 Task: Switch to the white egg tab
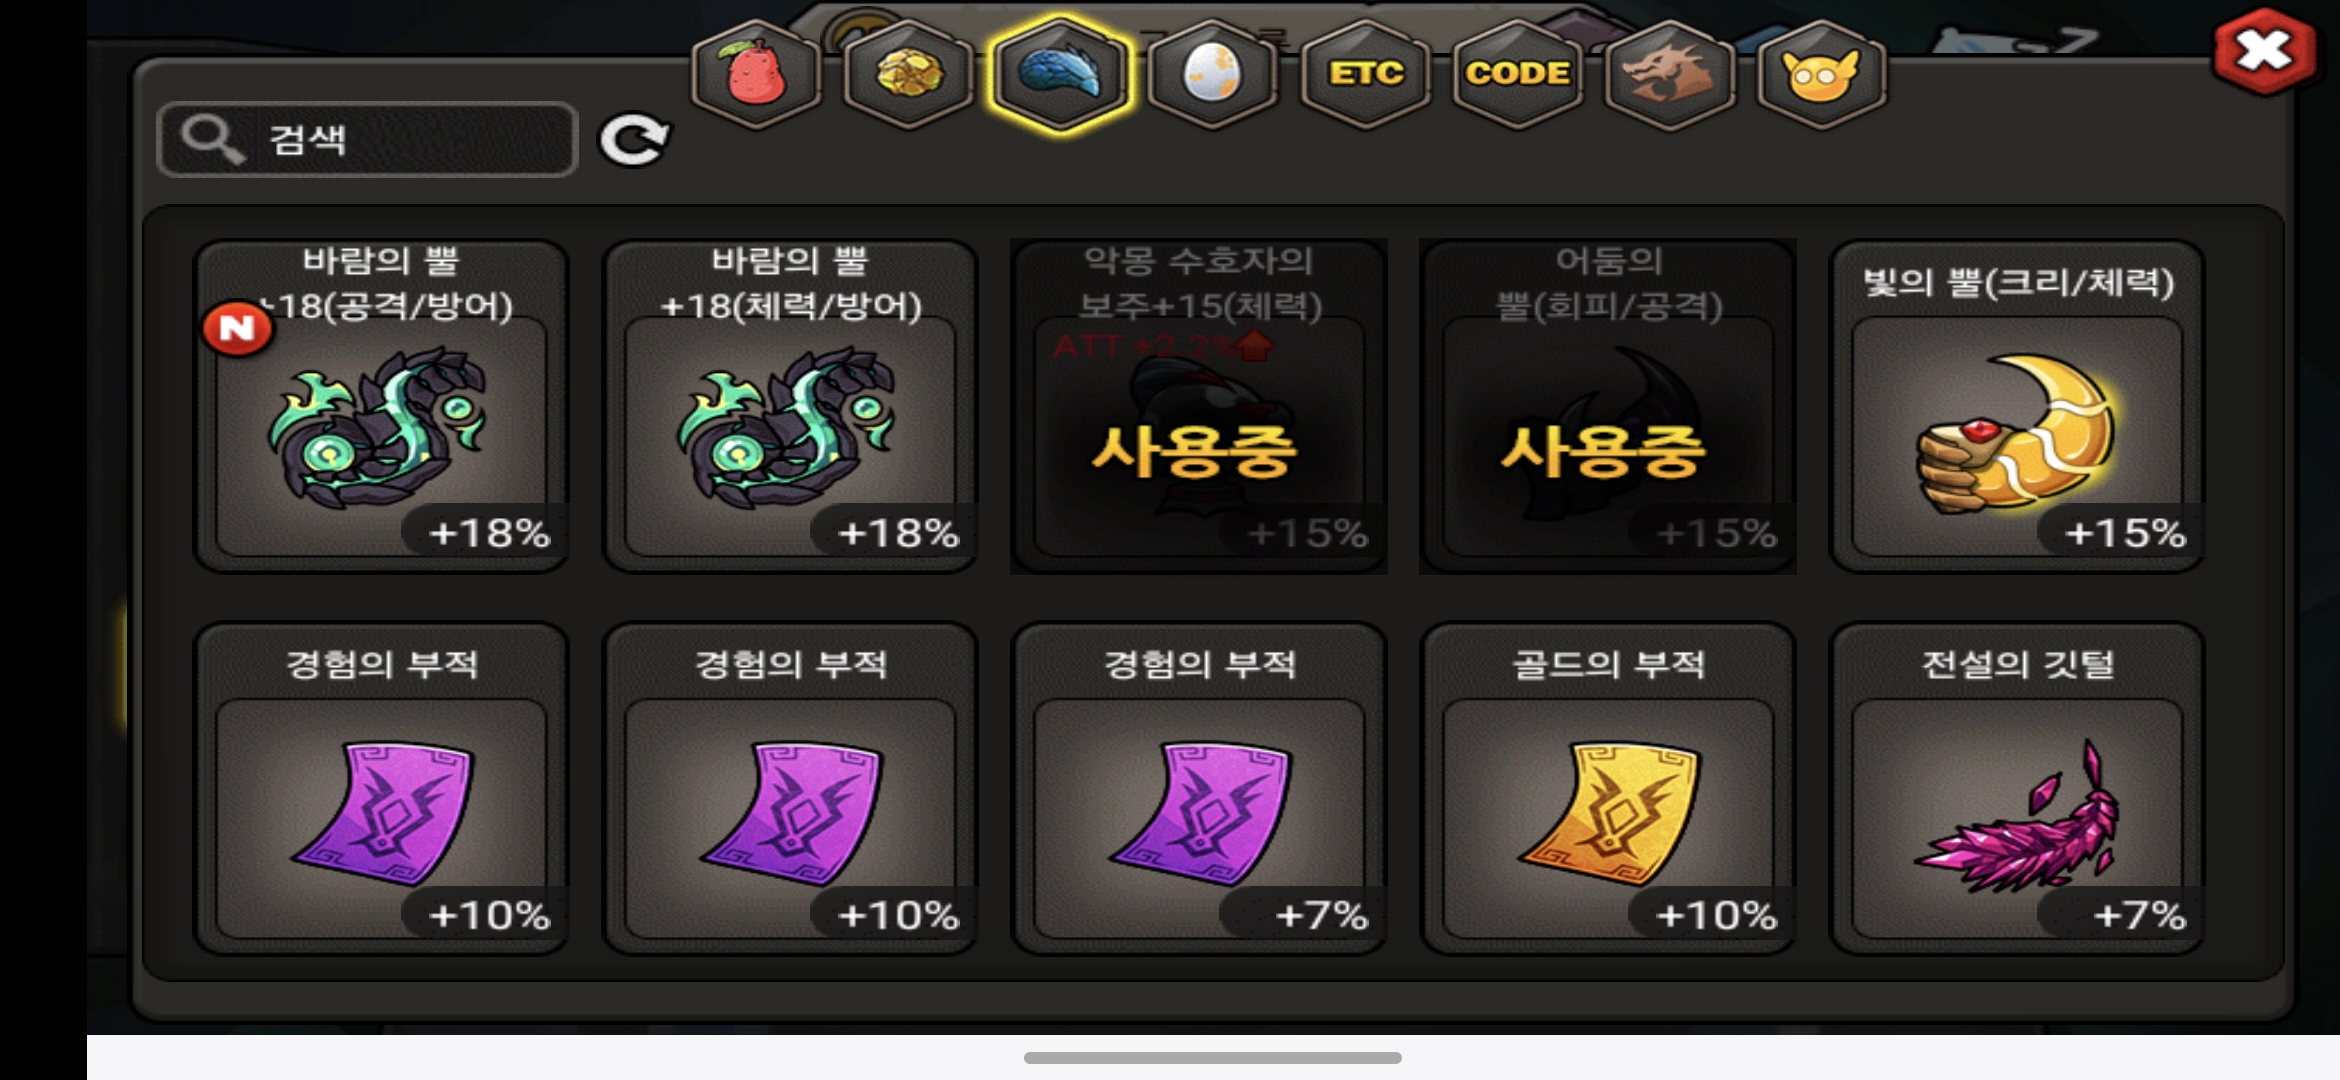click(1212, 74)
